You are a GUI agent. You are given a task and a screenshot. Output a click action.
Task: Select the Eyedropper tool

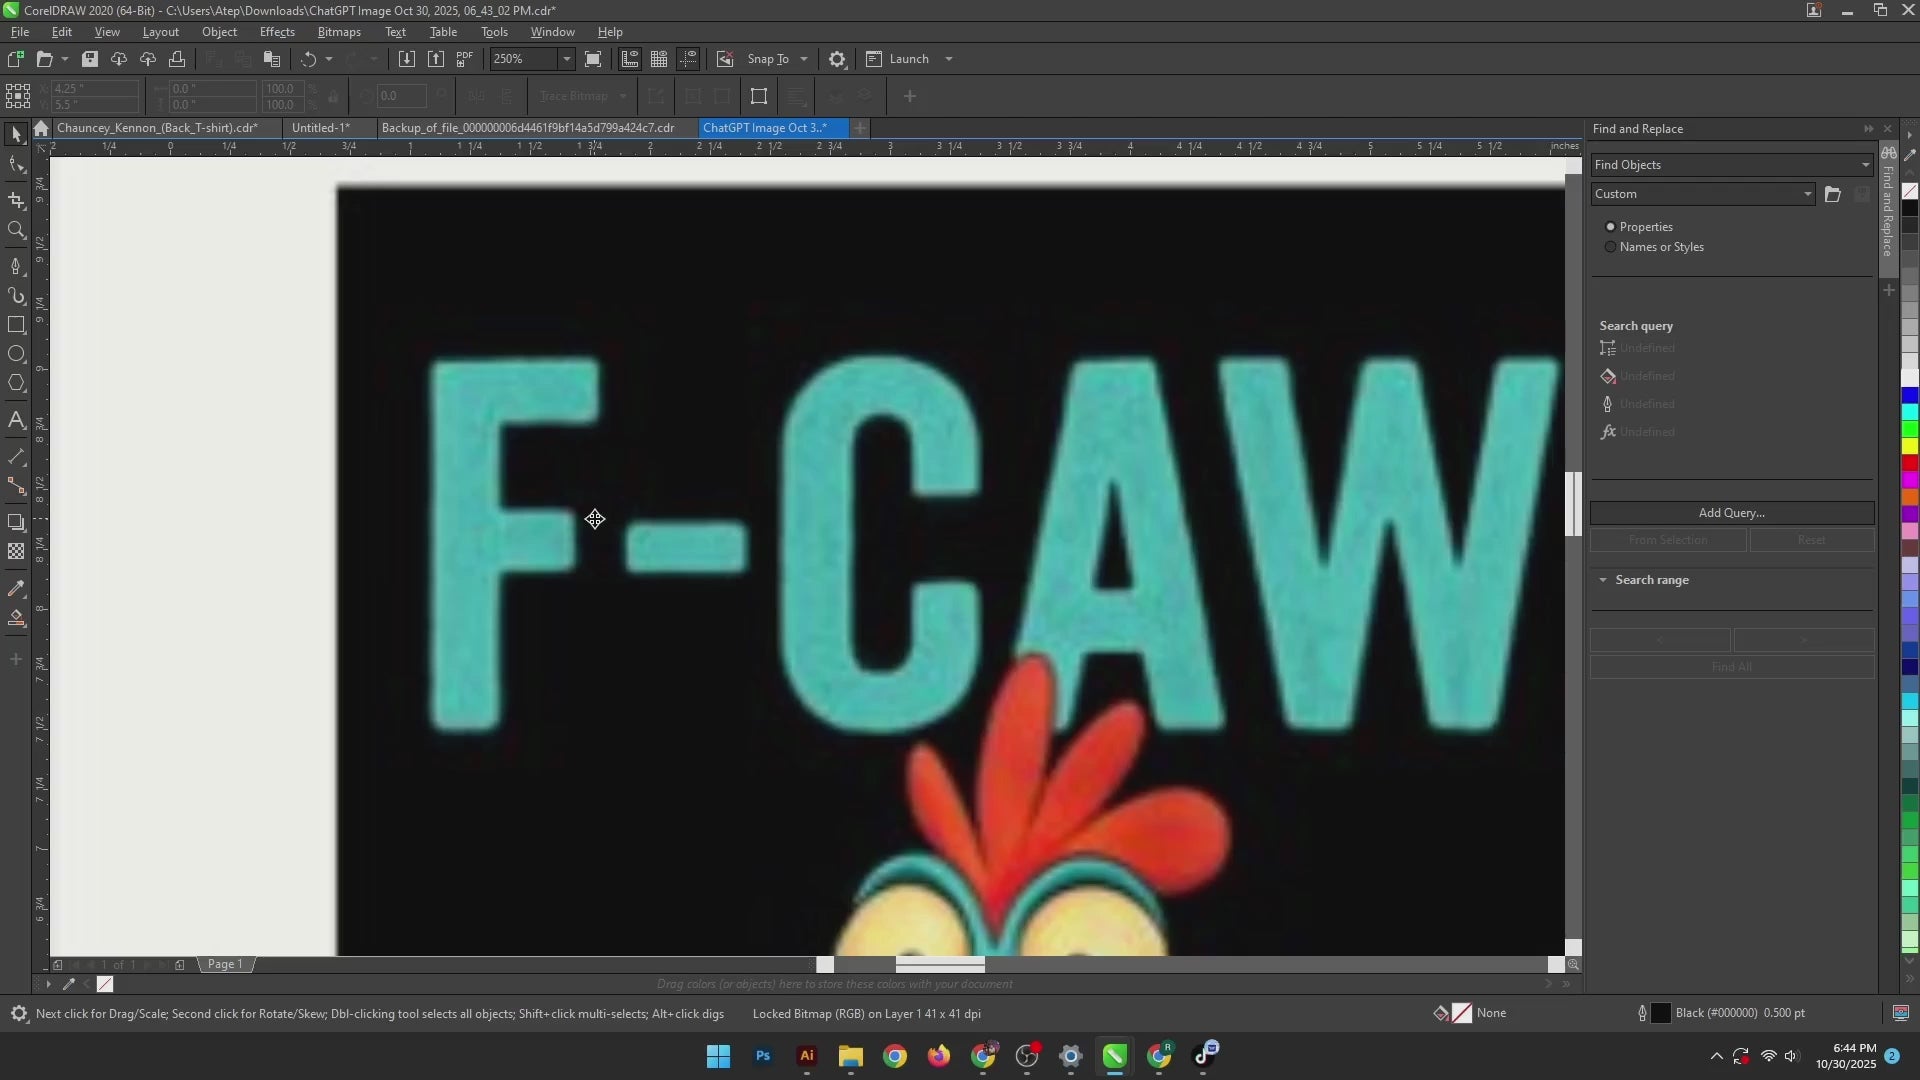pyautogui.click(x=16, y=589)
